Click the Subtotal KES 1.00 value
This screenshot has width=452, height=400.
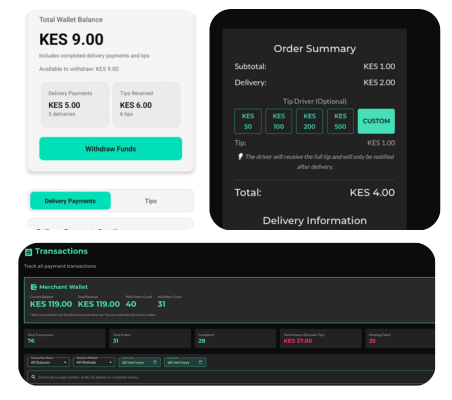click(379, 66)
